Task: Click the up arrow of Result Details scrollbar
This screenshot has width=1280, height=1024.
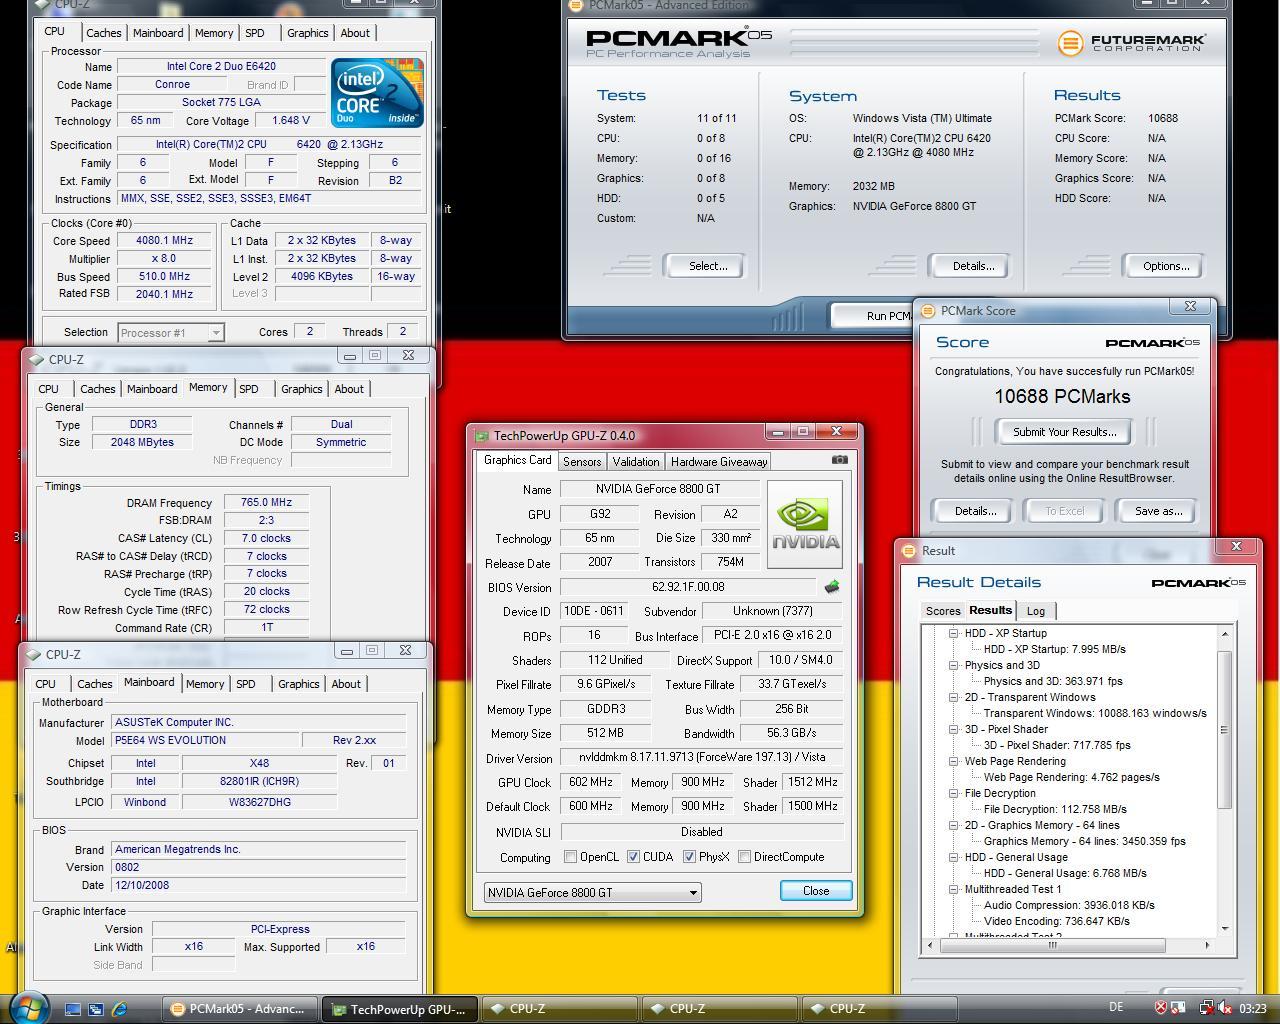Action: point(1224,634)
